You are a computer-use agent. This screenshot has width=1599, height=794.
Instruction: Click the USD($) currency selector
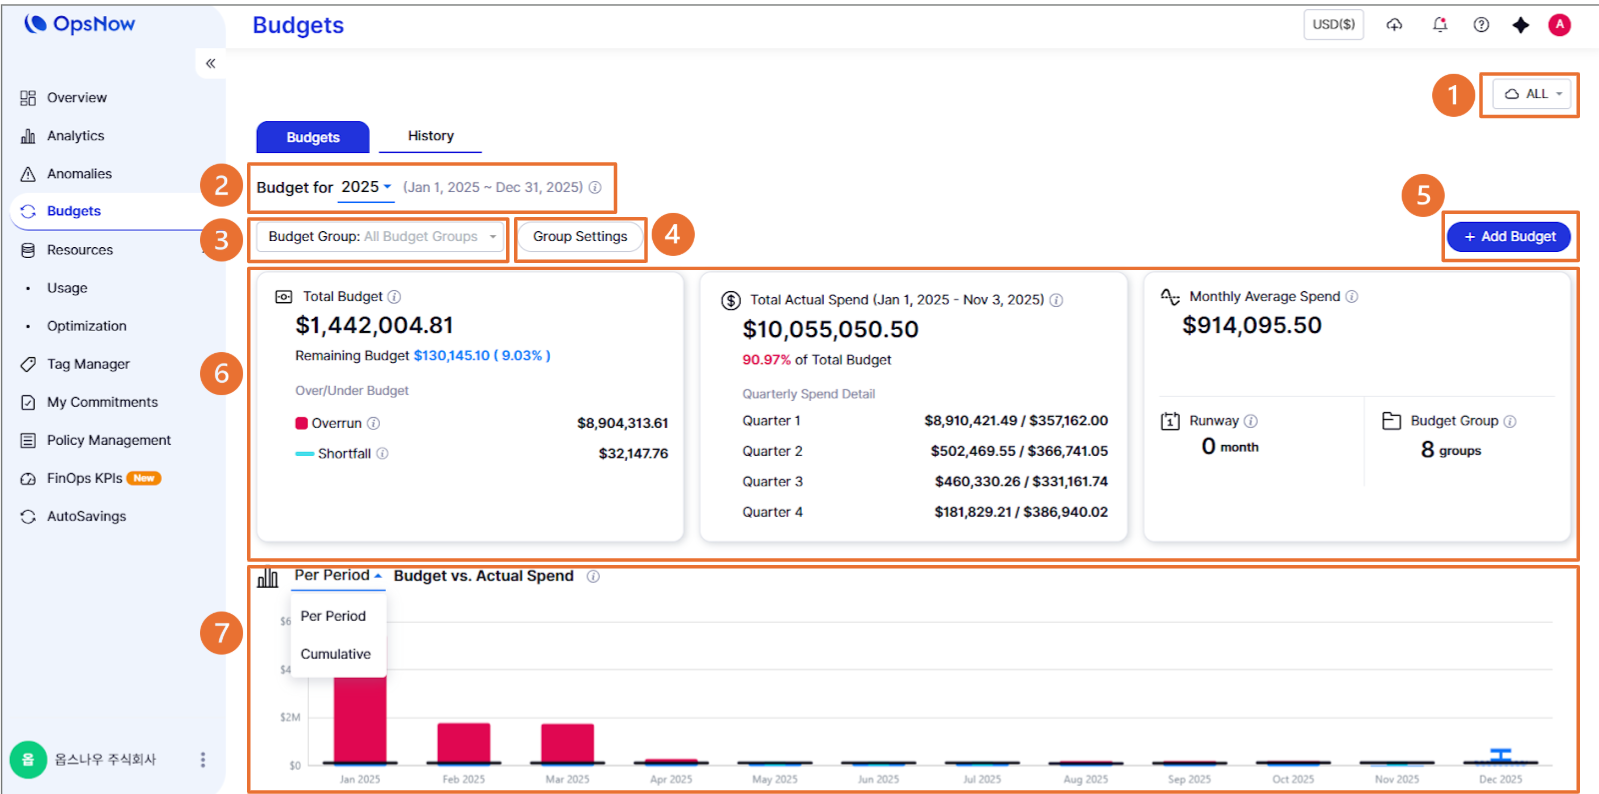tap(1333, 25)
